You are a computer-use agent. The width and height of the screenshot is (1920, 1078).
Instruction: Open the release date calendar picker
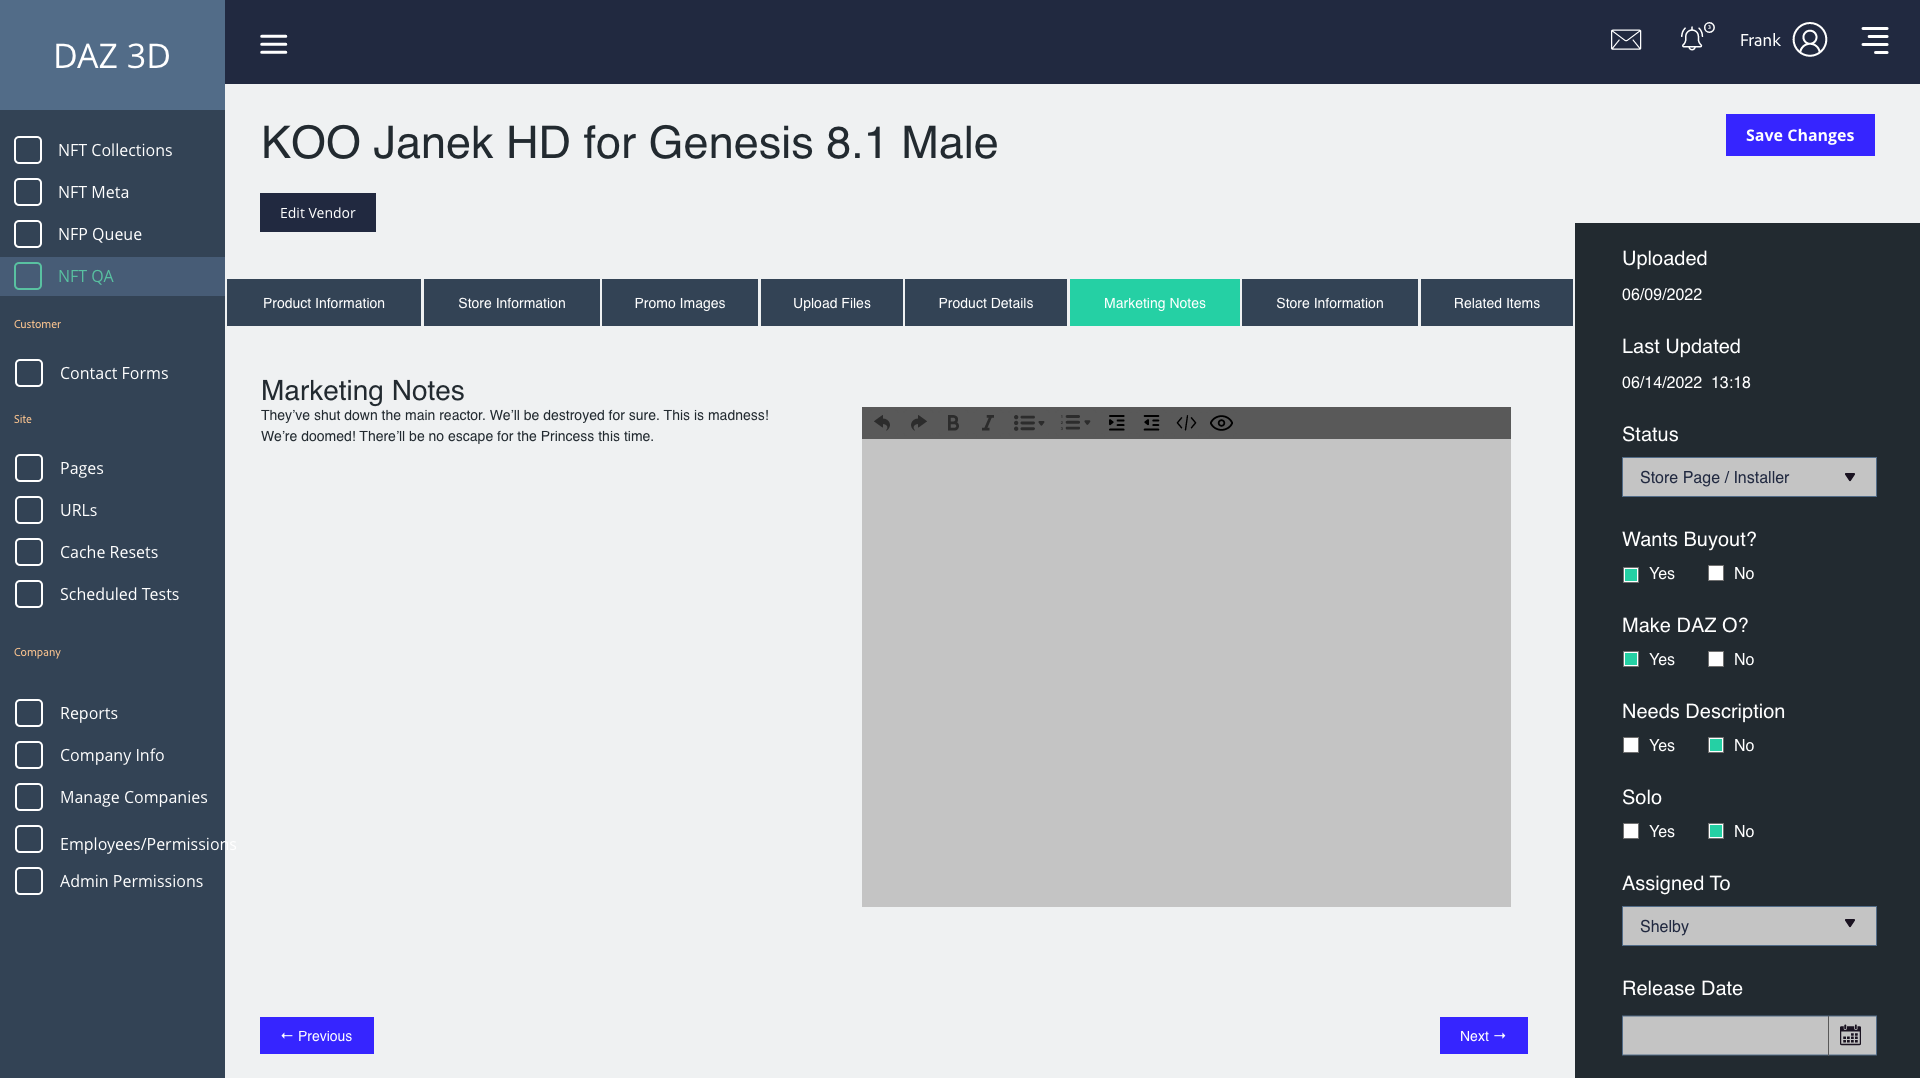[x=1851, y=1035]
